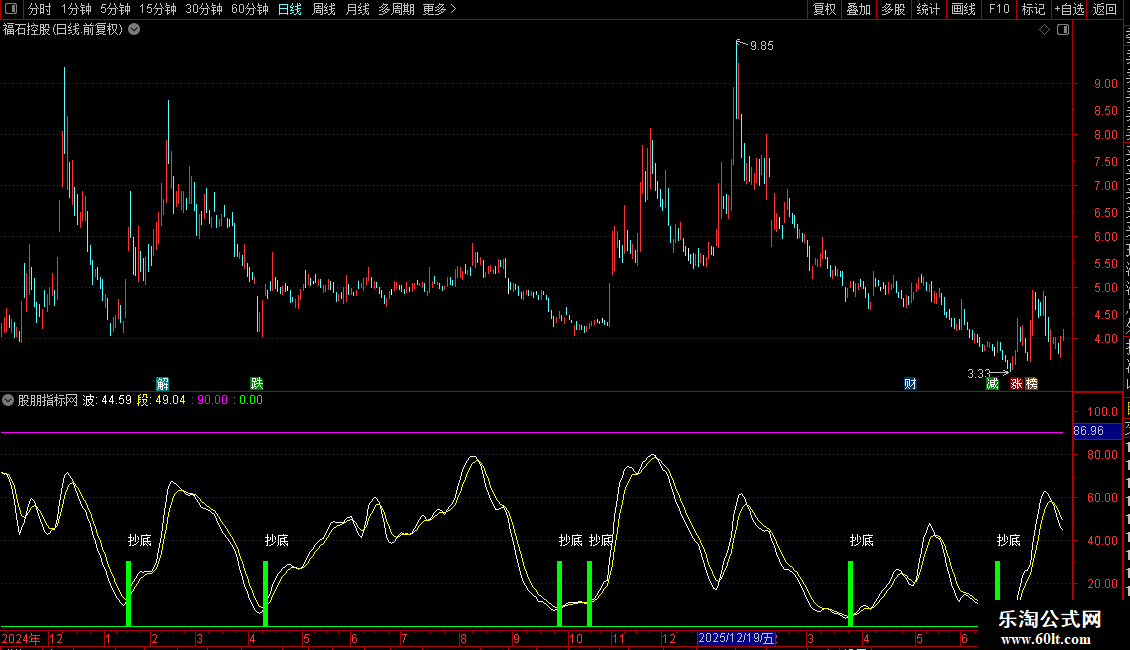Click the 叠加 overlay button

point(858,9)
